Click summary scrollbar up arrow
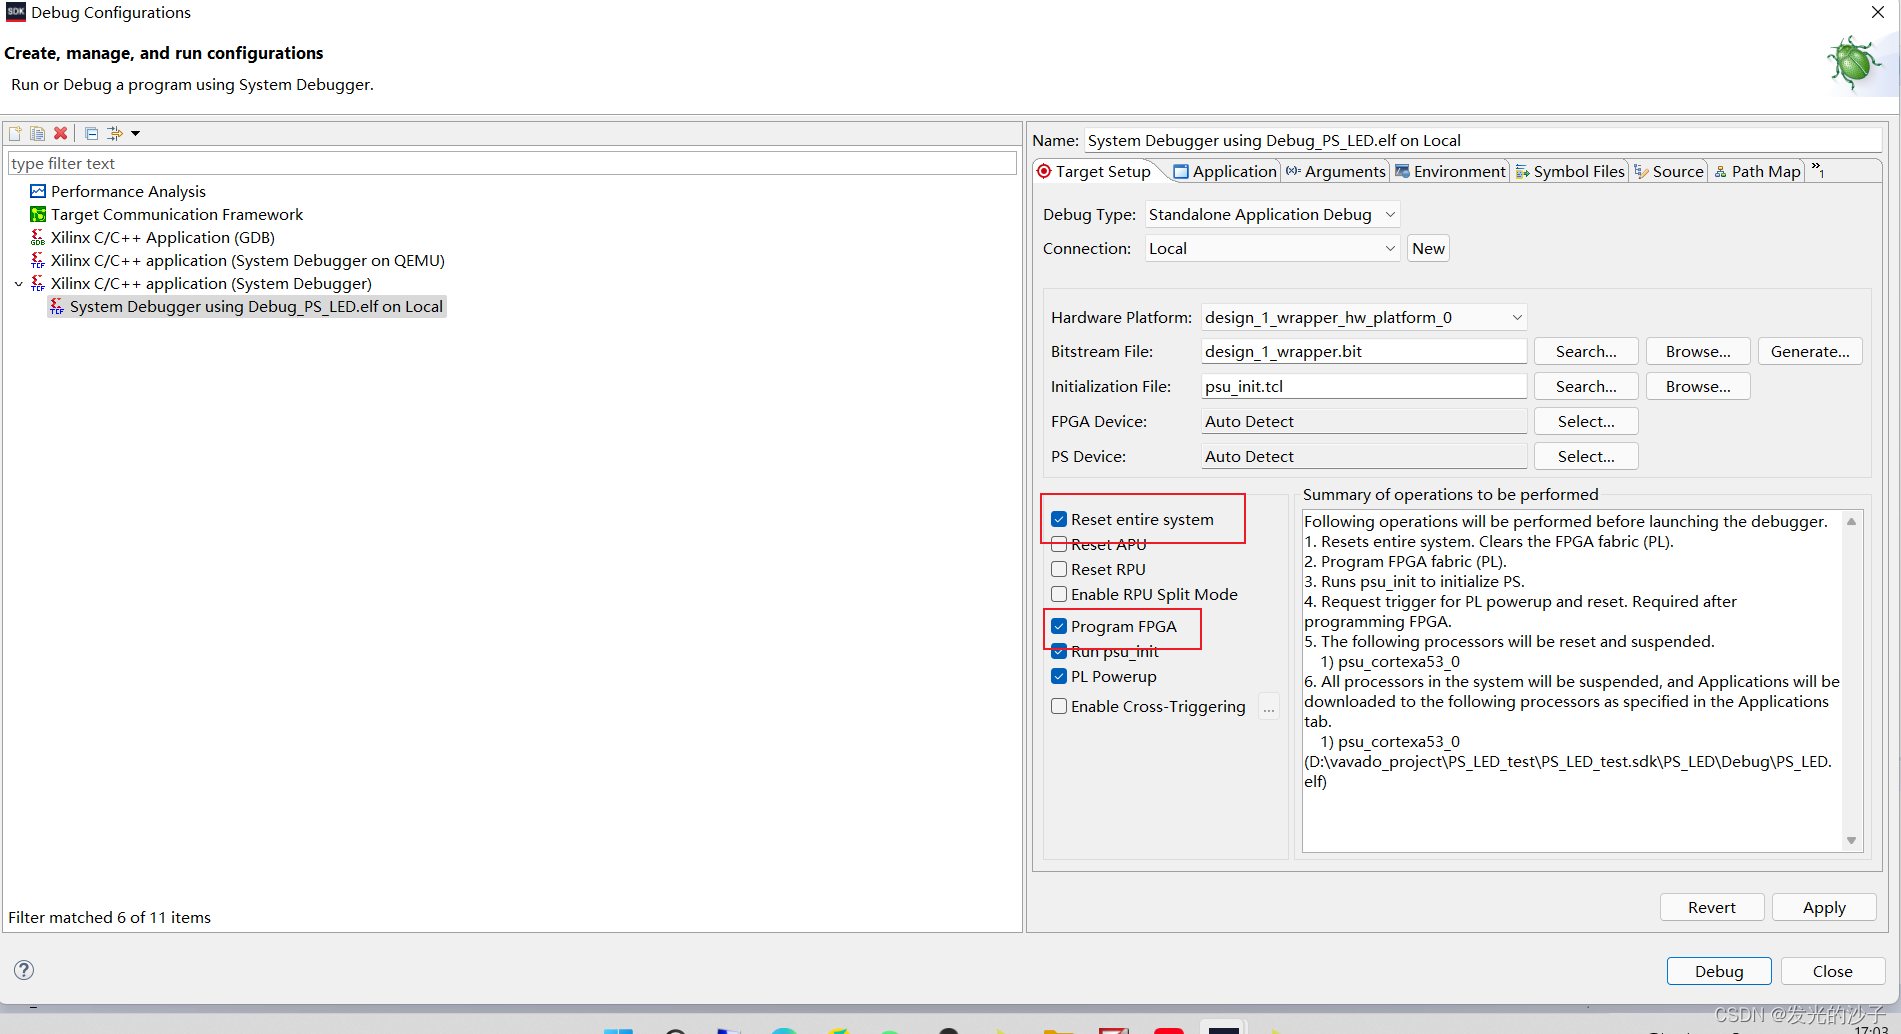The width and height of the screenshot is (1901, 1034). 1851,521
